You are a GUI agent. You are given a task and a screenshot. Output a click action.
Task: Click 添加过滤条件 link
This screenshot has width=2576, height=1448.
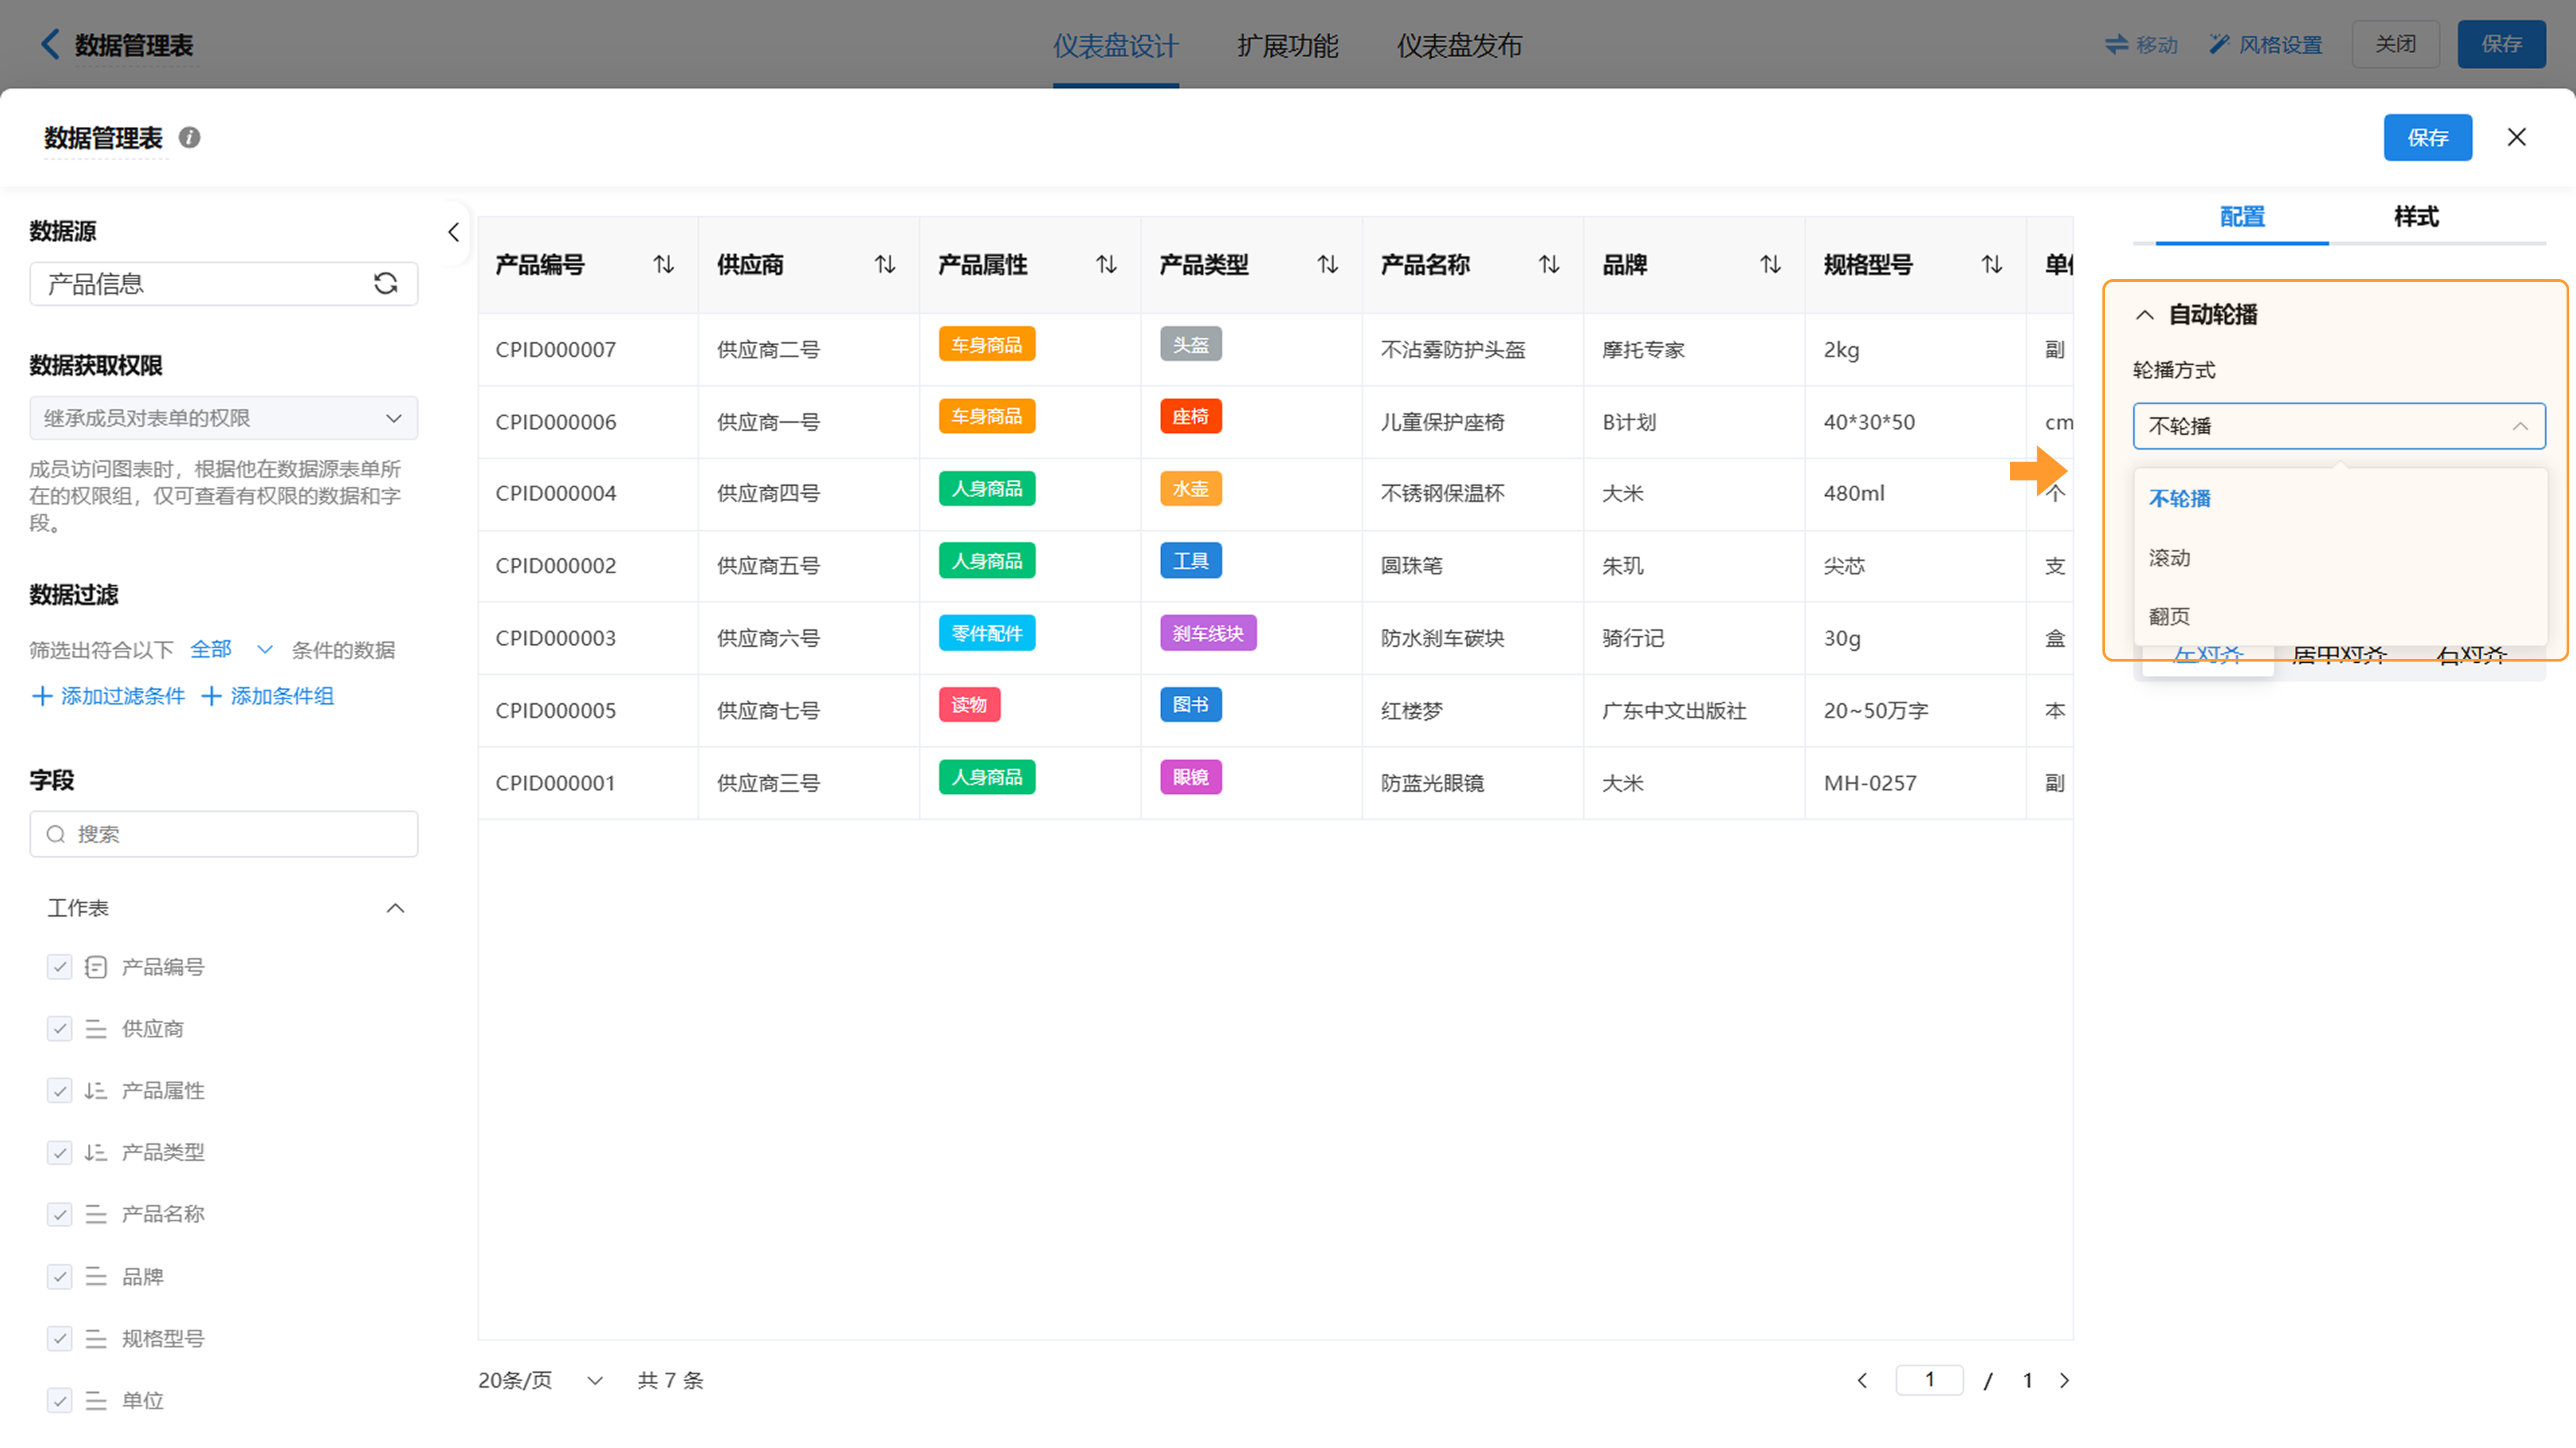pyautogui.click(x=109, y=696)
